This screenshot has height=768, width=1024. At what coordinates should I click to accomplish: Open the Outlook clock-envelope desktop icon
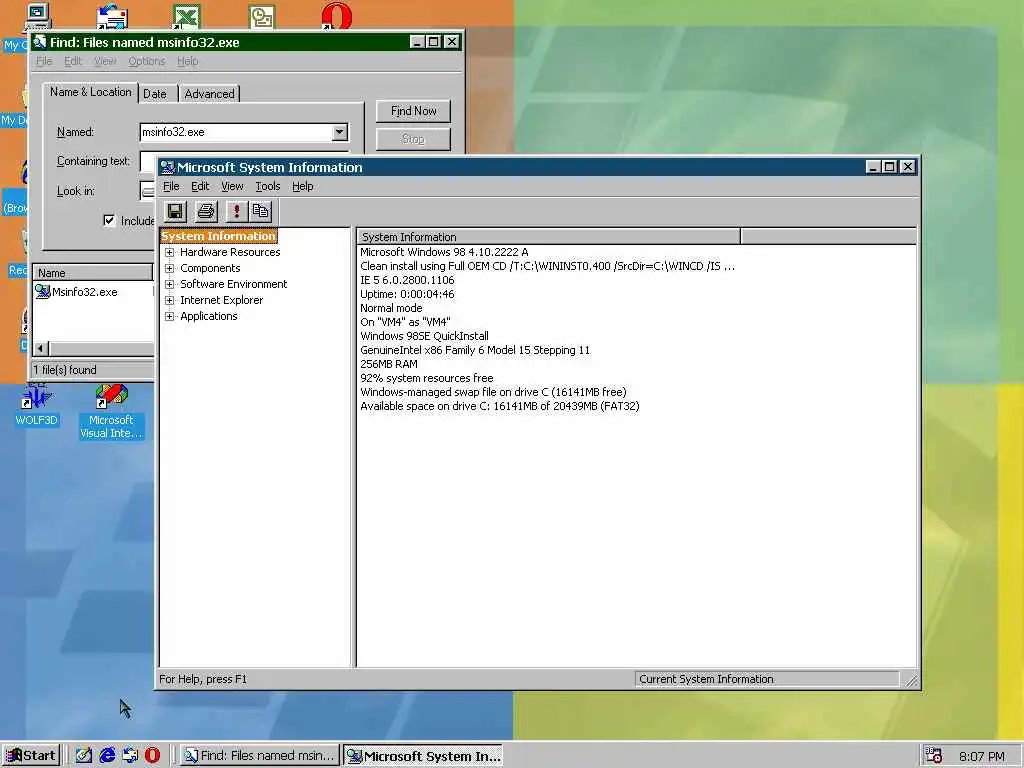point(262,16)
